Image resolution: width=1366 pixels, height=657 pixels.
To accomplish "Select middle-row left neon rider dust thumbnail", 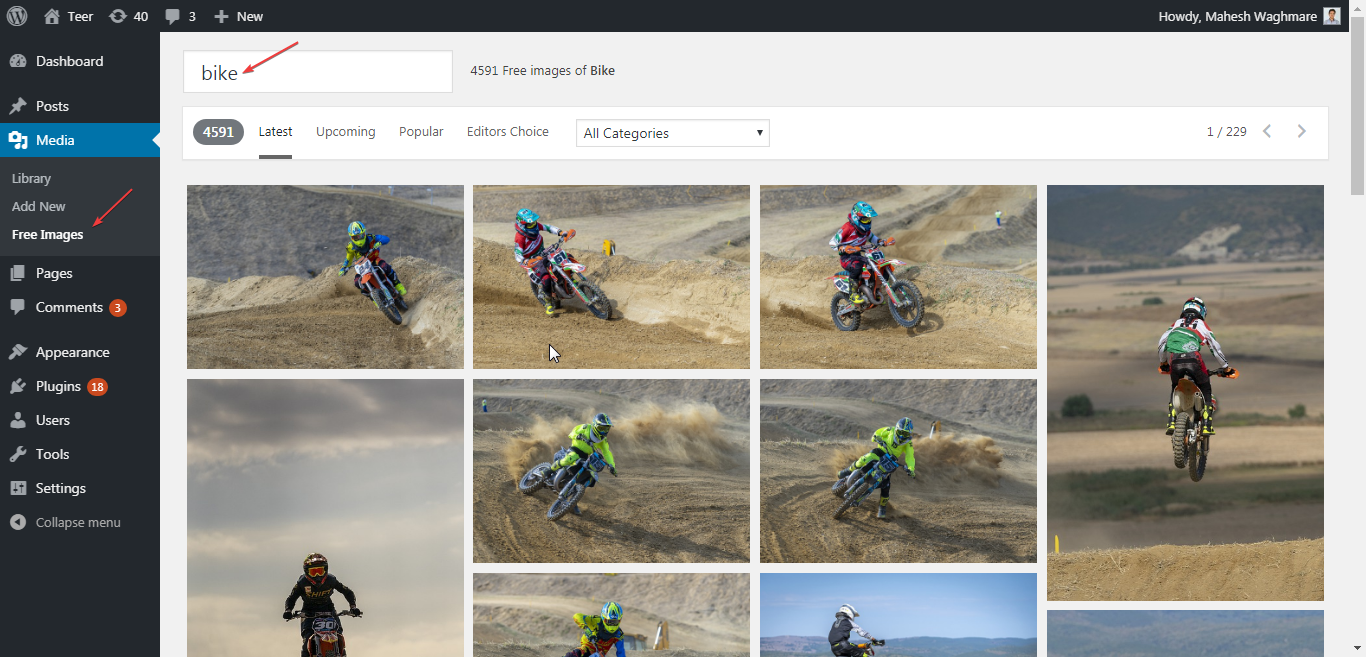I will [611, 471].
